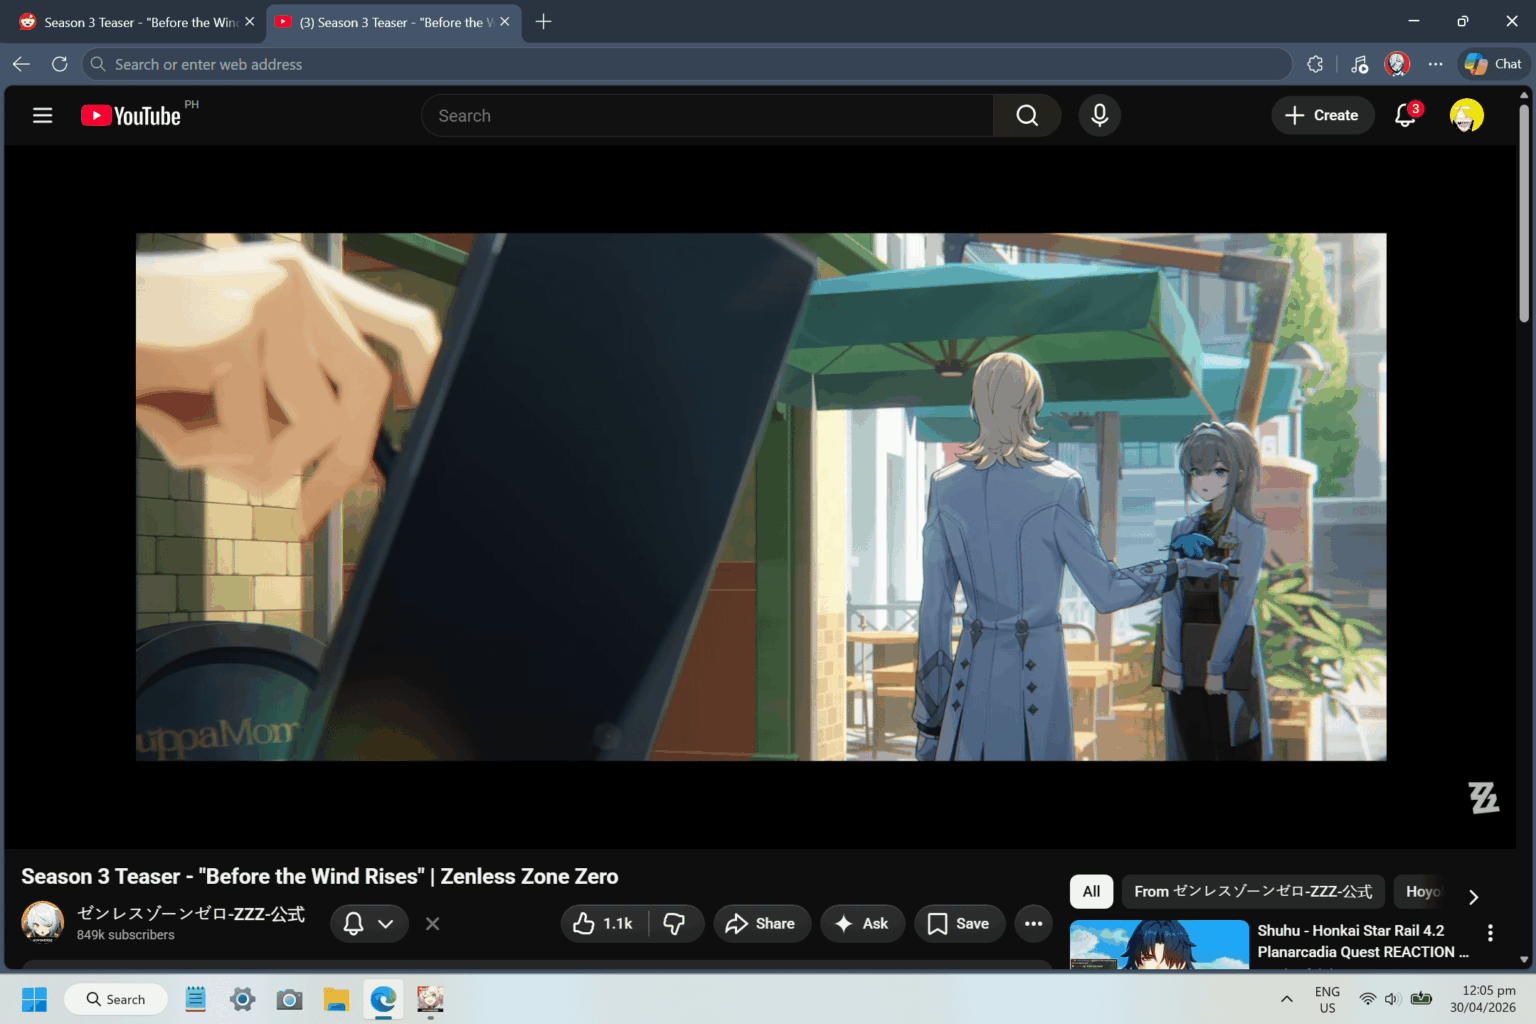Dislike this video
1536x1024 pixels.
[x=675, y=924]
